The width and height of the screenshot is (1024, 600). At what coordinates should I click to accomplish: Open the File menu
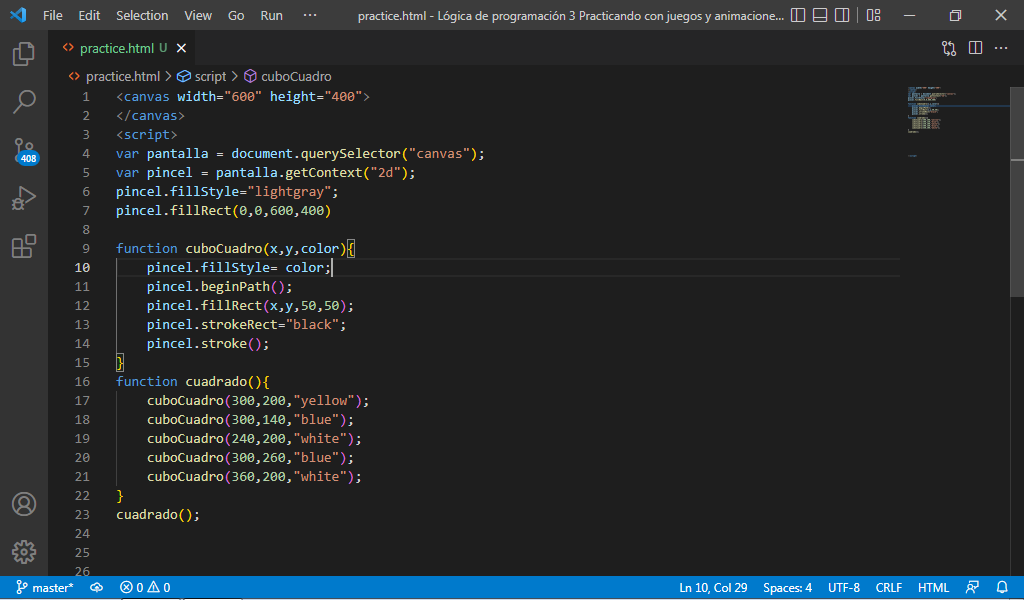coord(53,16)
